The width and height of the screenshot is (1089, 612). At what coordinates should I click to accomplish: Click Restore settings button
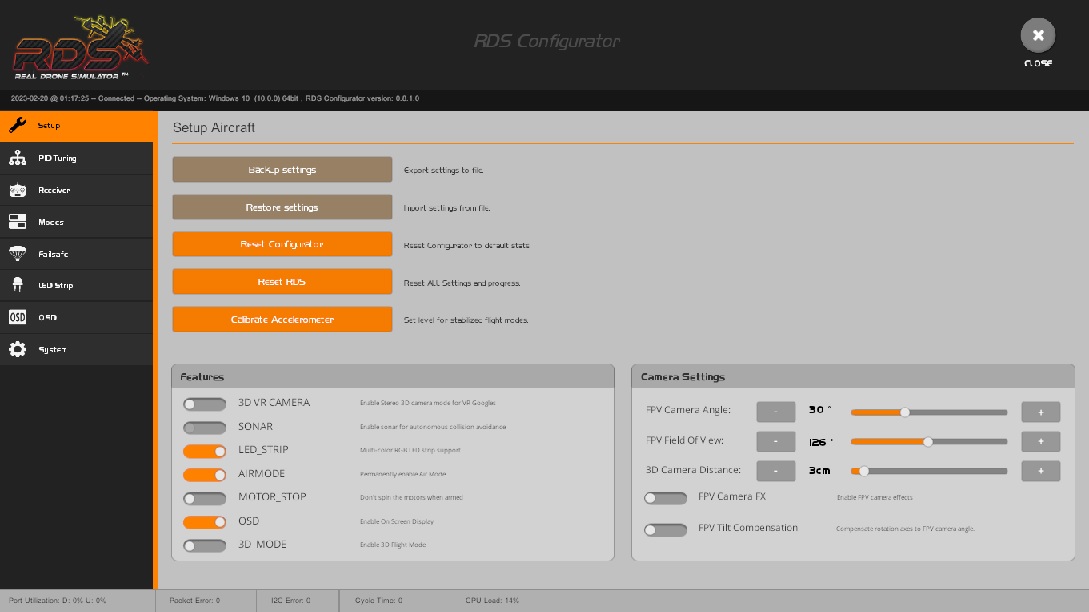[282, 207]
